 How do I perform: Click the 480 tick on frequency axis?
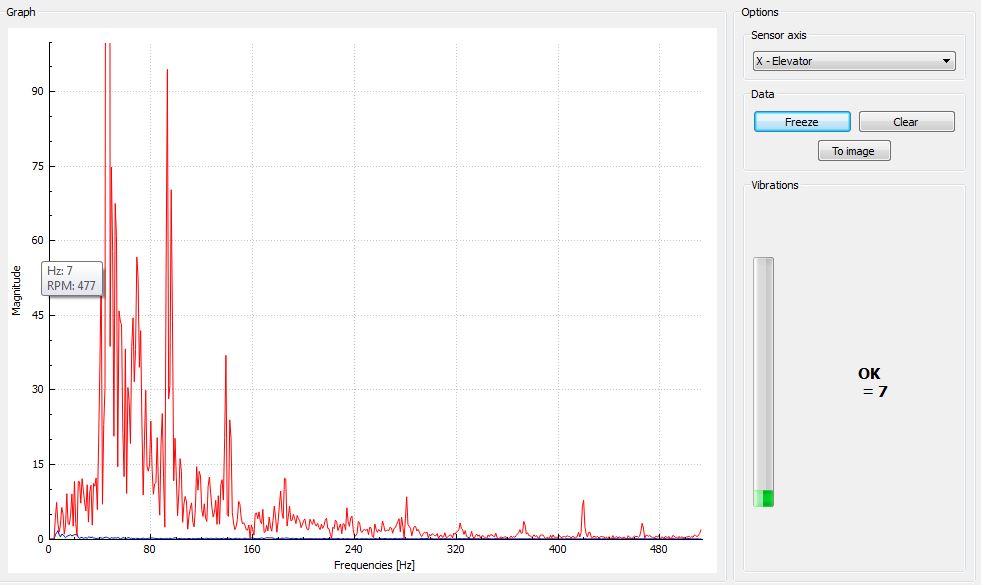tap(658, 550)
